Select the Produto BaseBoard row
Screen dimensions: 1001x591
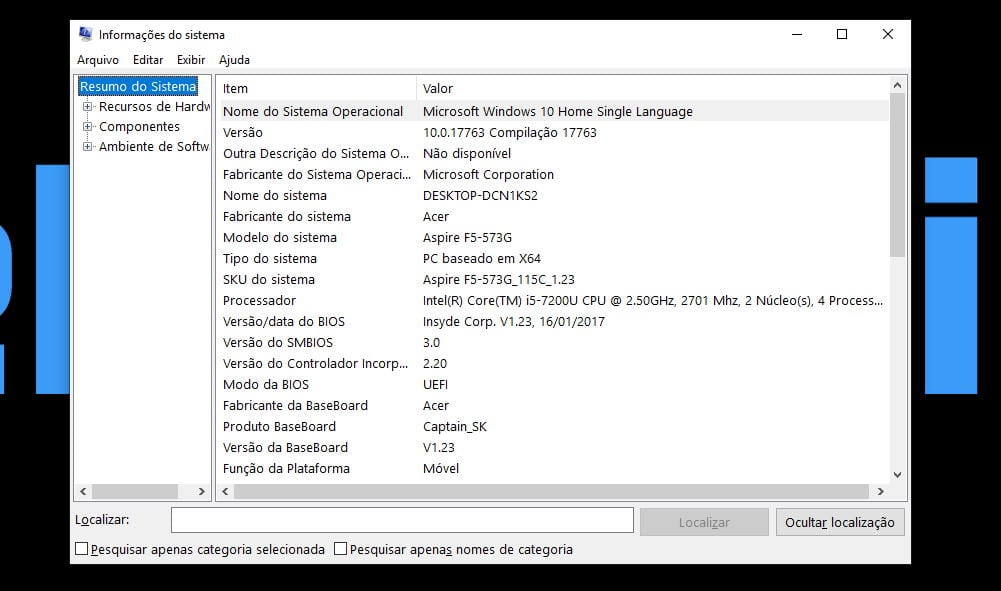554,427
